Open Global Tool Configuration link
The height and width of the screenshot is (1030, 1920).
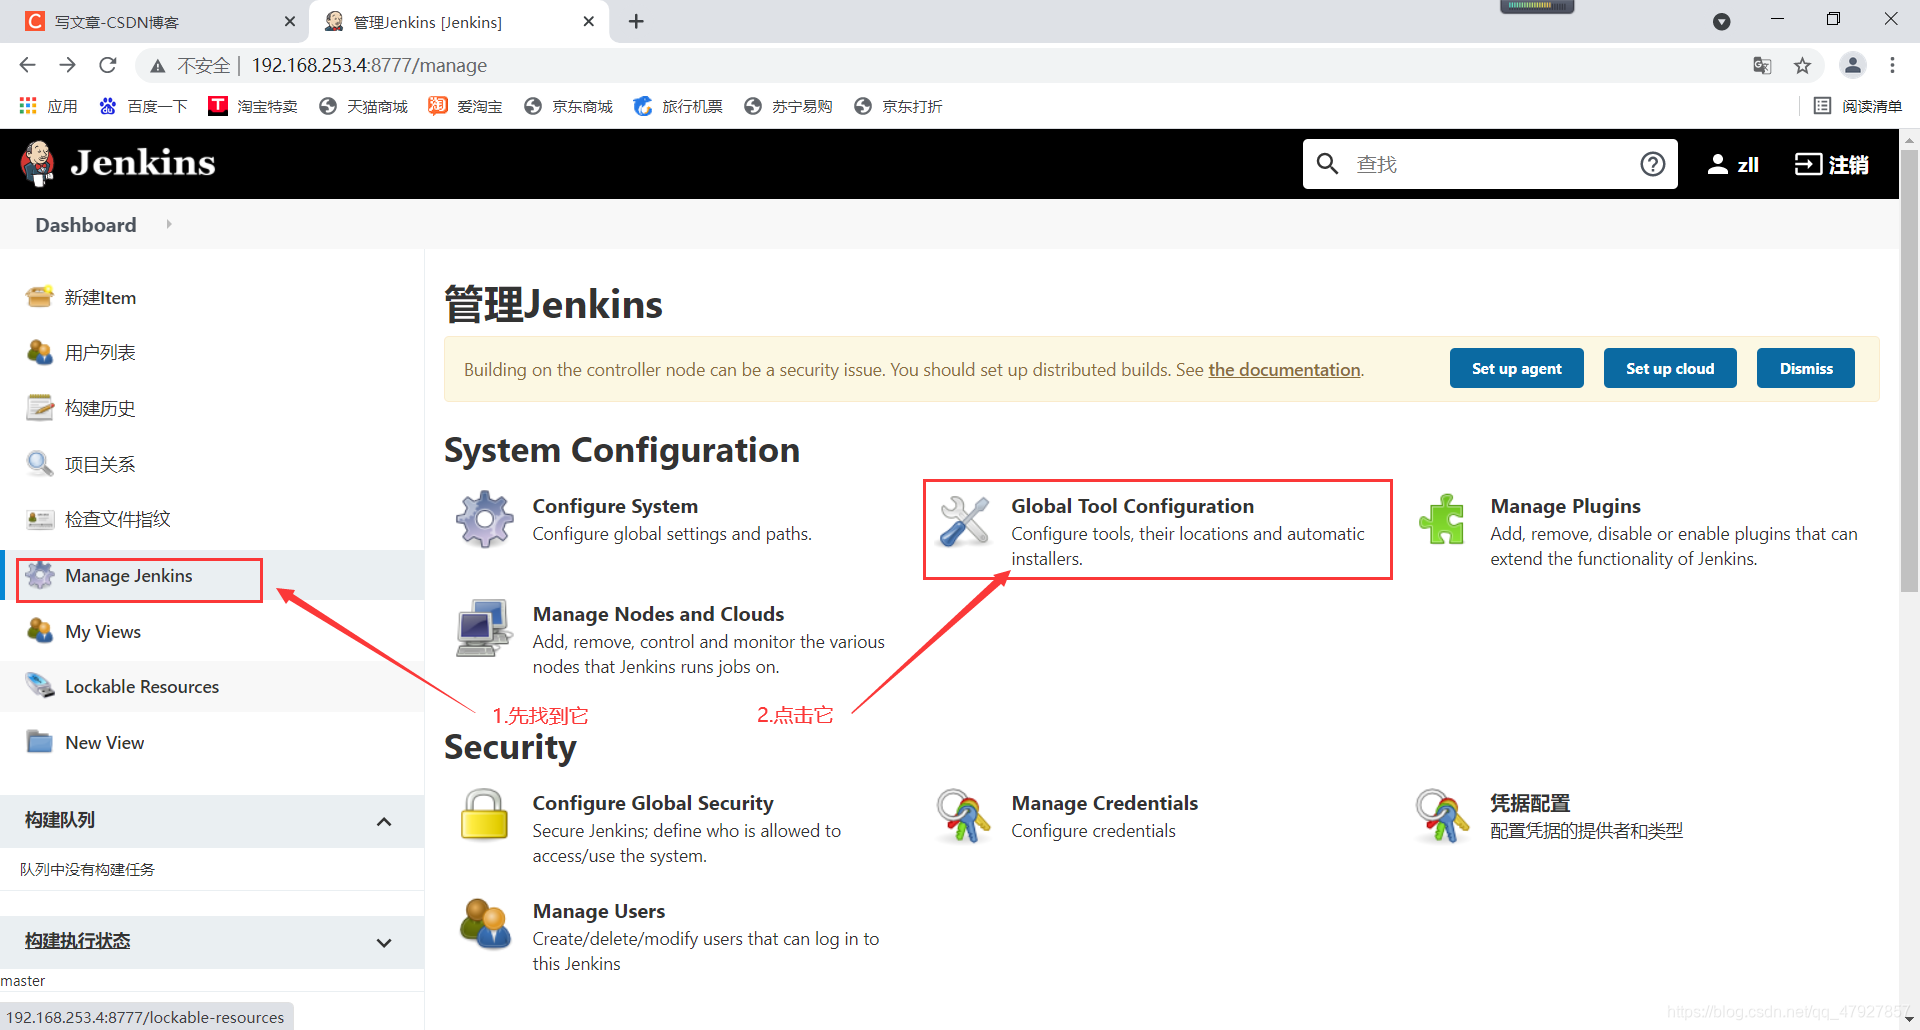pyautogui.click(x=1132, y=506)
